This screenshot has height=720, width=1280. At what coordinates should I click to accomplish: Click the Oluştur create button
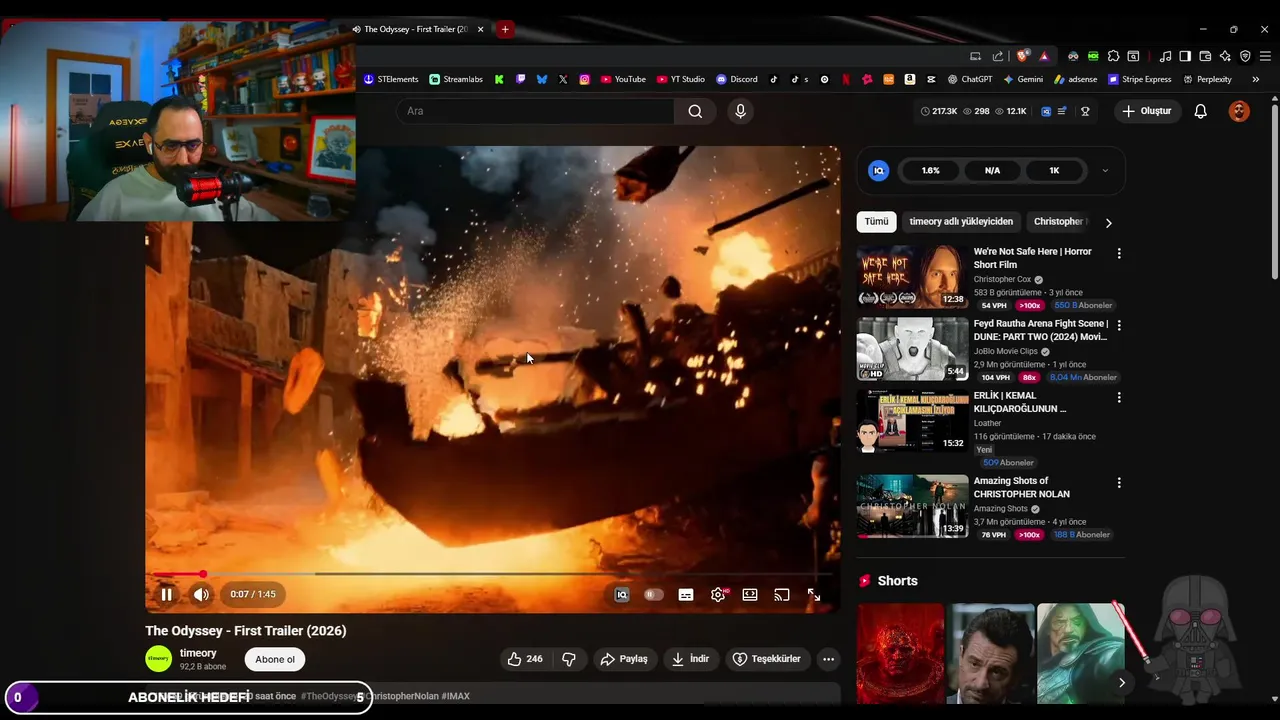(x=1146, y=111)
